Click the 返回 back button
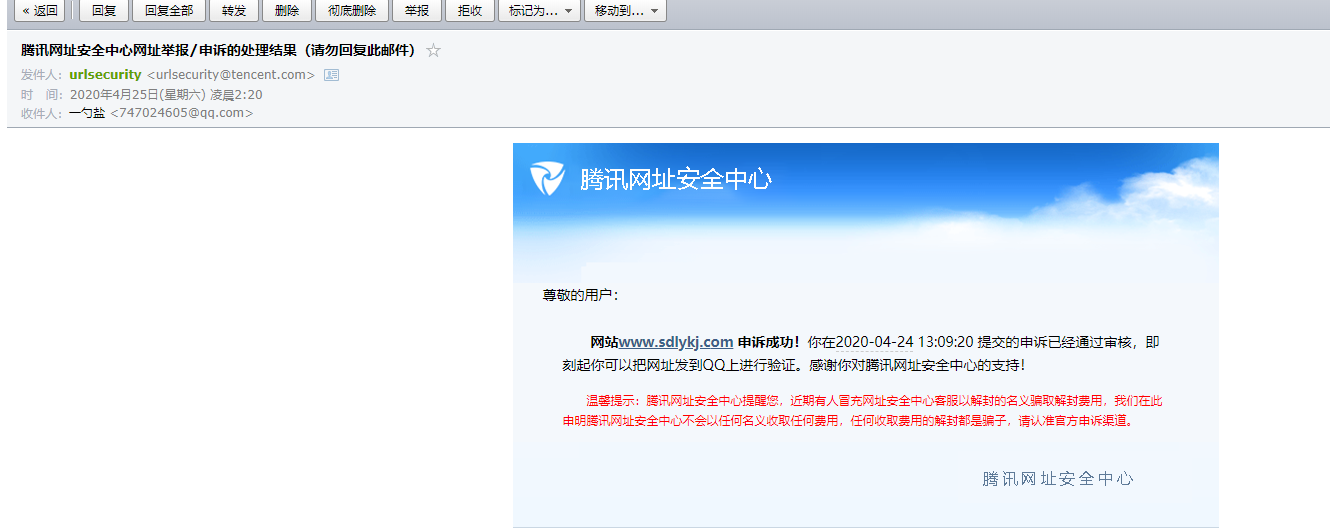The width and height of the screenshot is (1330, 531). [x=39, y=11]
